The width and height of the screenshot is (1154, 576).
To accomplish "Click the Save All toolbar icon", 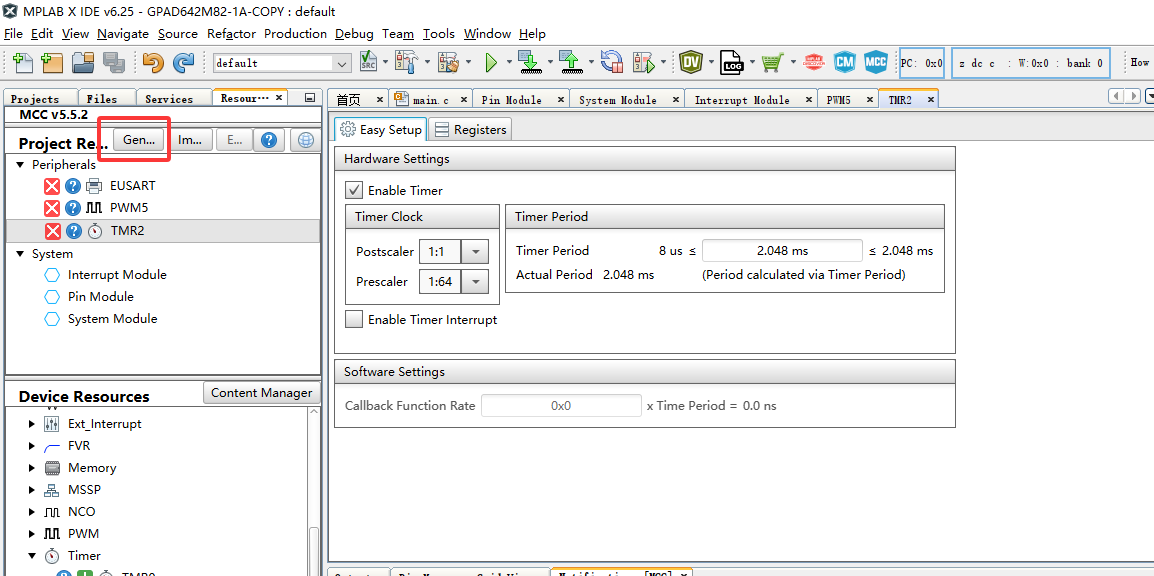I will tap(113, 63).
